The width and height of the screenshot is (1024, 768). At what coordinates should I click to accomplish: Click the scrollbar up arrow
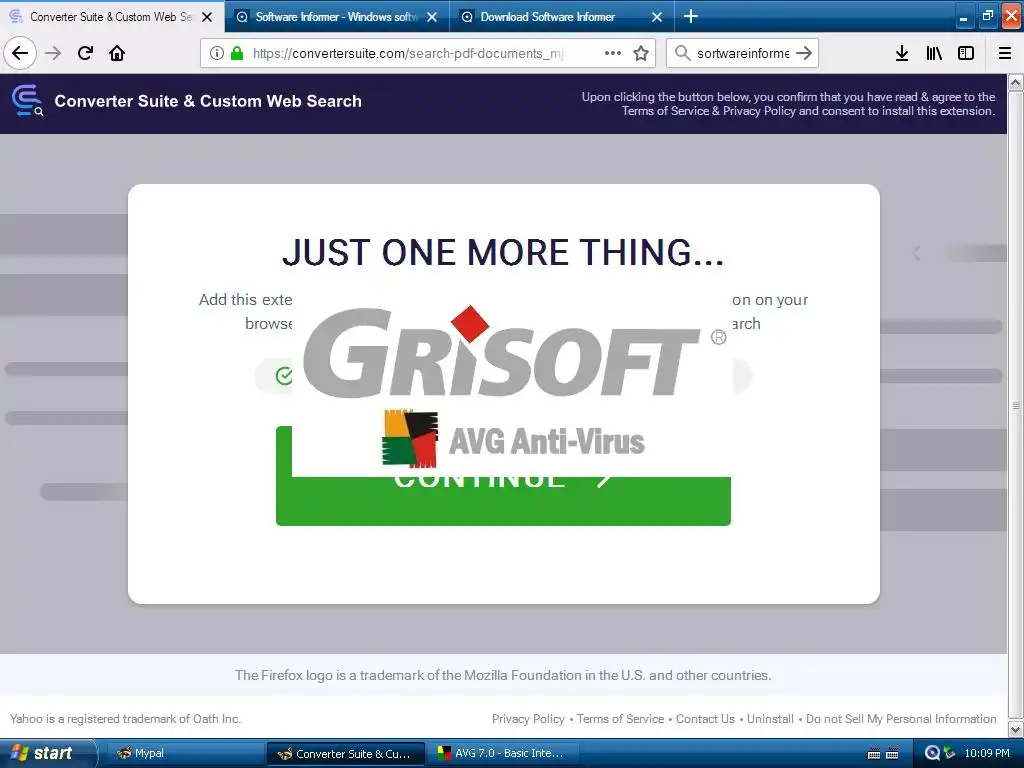pos(1016,82)
